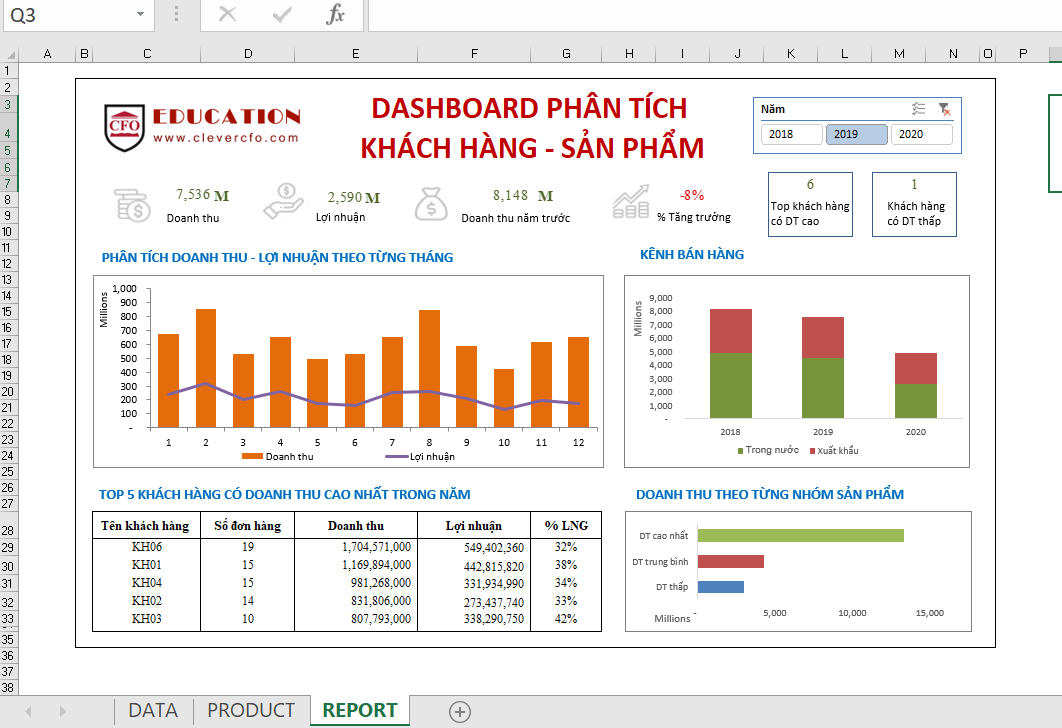Click the Insert Function fx icon
Screen dimensions: 1062x728
336,15
